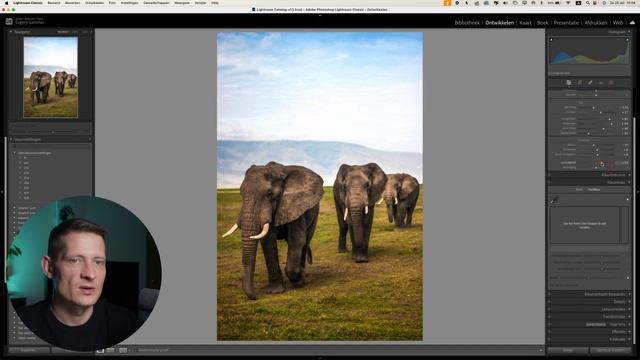Toggle the Effecten panel on/off switch
Screen dimensions: 640x360
(550, 332)
